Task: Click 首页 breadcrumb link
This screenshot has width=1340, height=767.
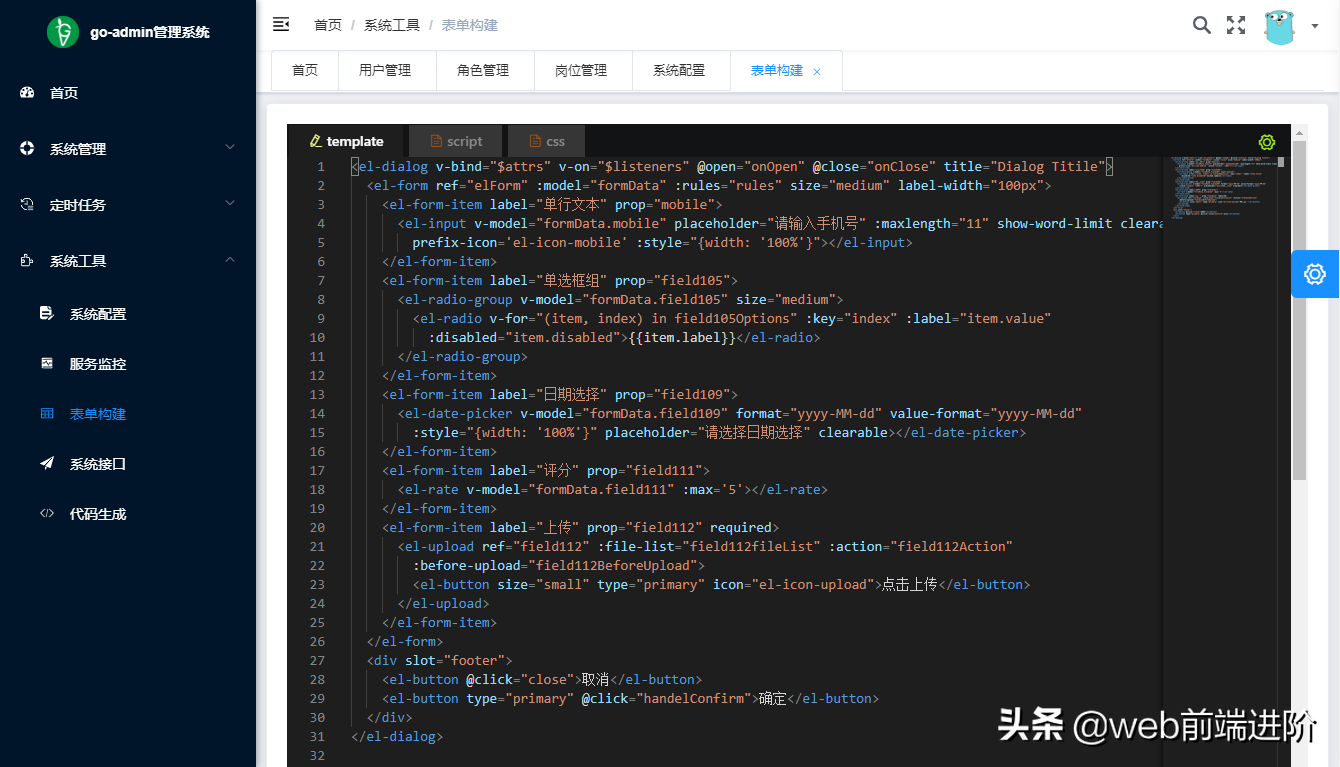Action: 328,25
